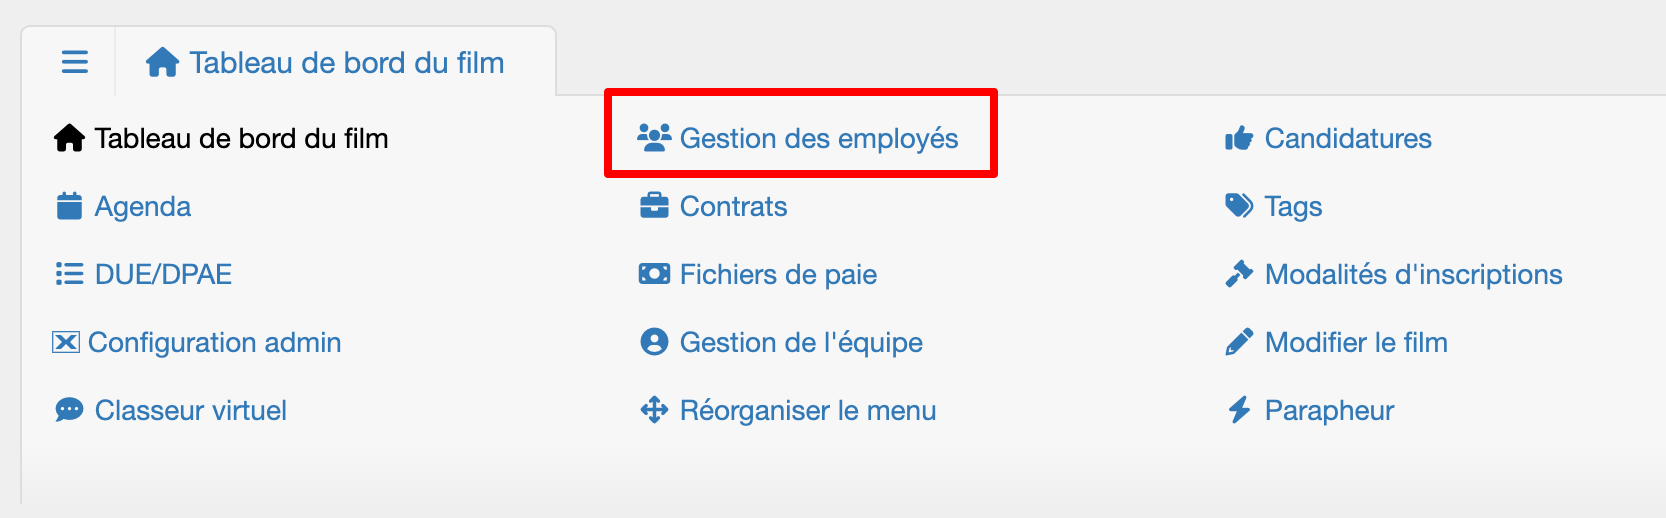Click the move arrows icon for Réorganiser le menu
The height and width of the screenshot is (518, 1666).
(654, 410)
